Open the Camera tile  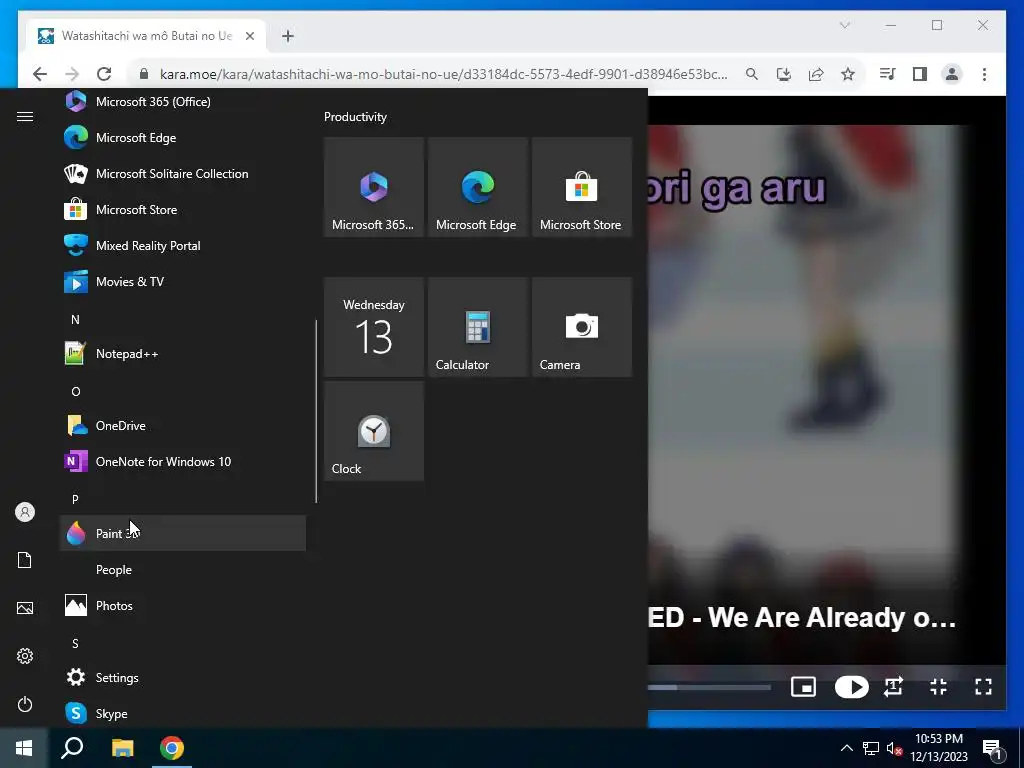[582, 327]
